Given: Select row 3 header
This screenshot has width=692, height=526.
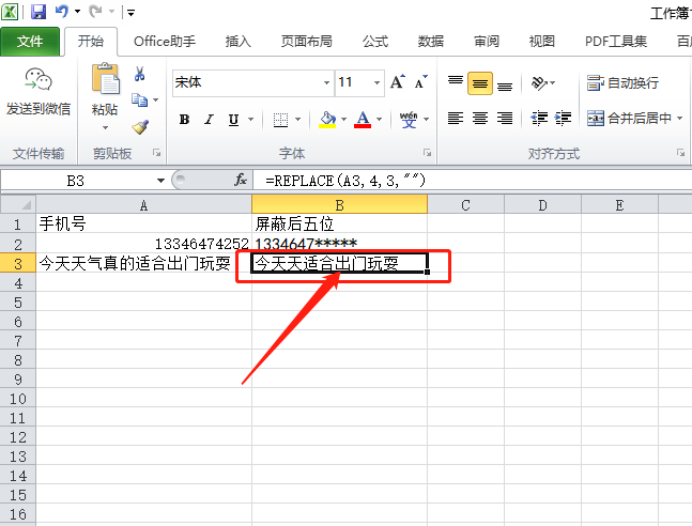Looking at the screenshot, I should click(18, 263).
